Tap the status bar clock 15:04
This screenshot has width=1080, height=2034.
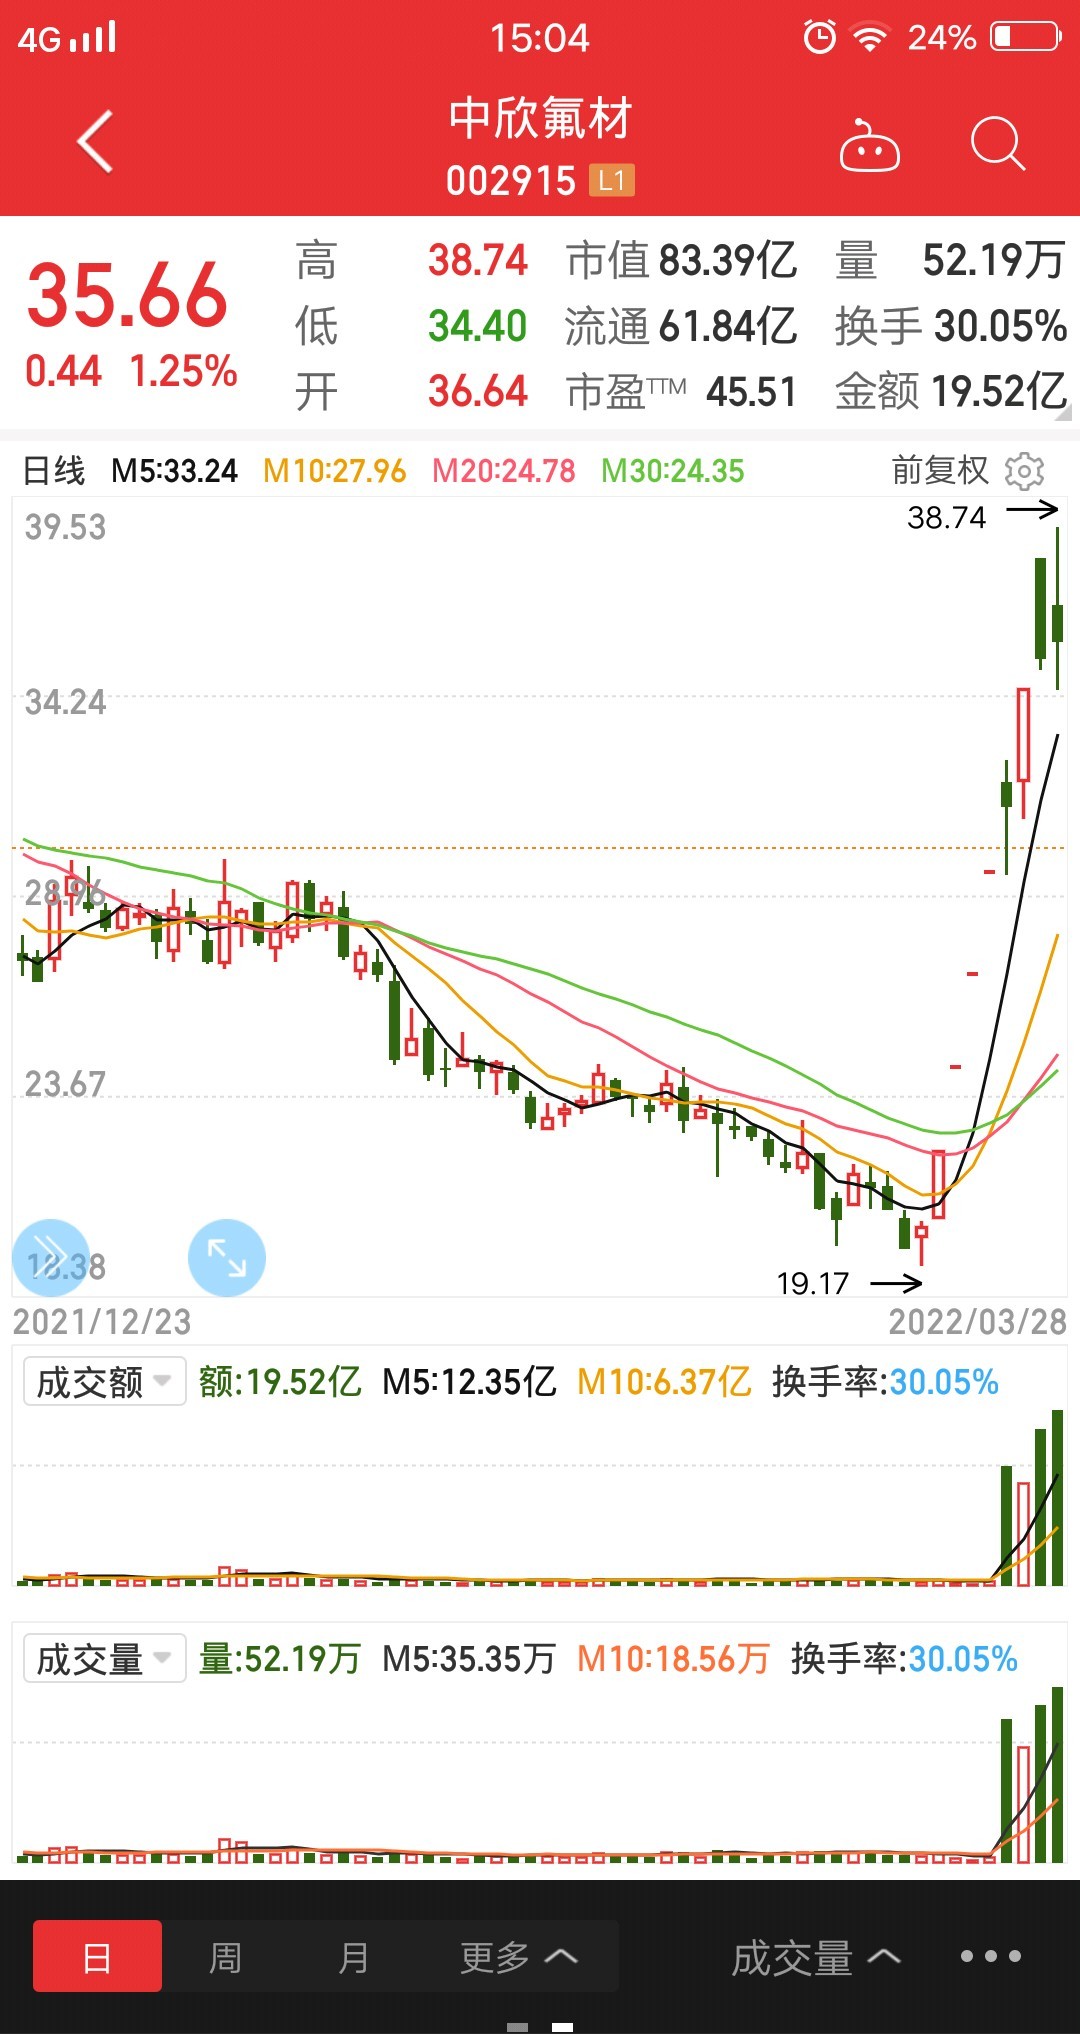point(540,38)
